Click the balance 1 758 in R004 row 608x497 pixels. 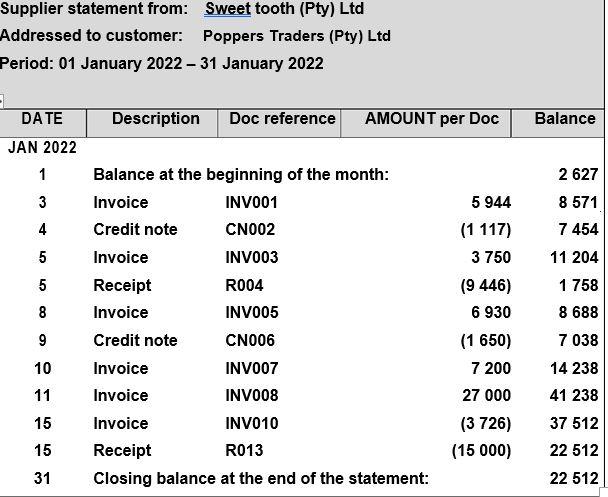click(578, 285)
